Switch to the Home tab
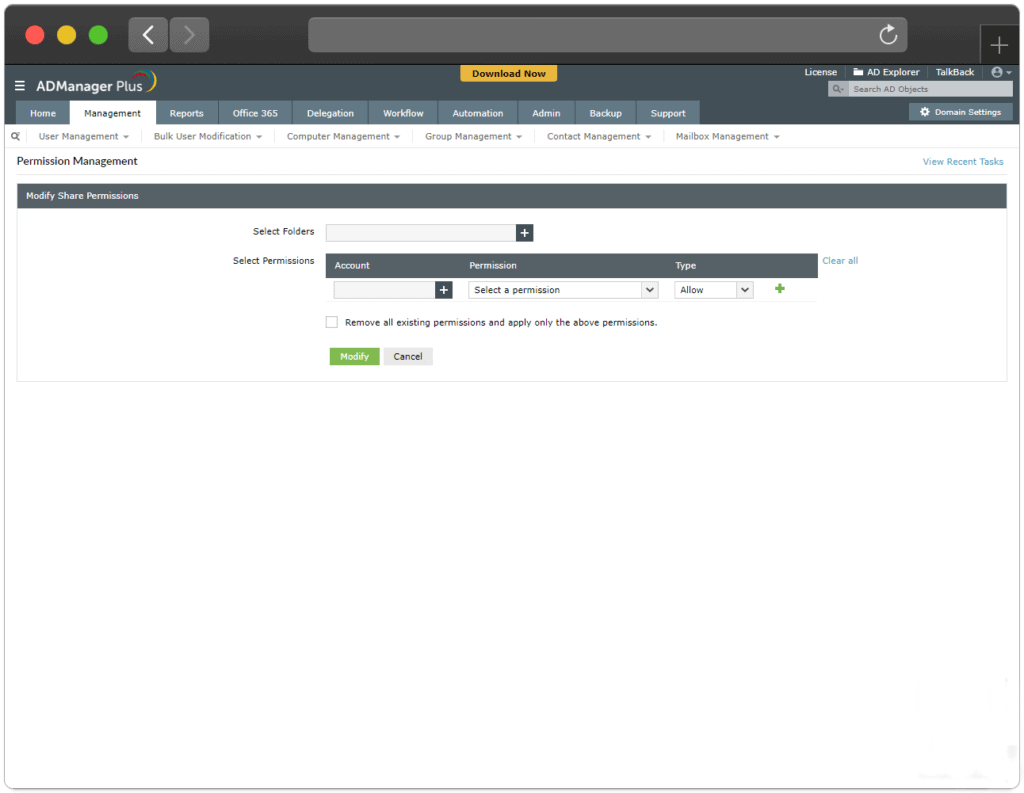The image size is (1024, 793). pos(43,113)
